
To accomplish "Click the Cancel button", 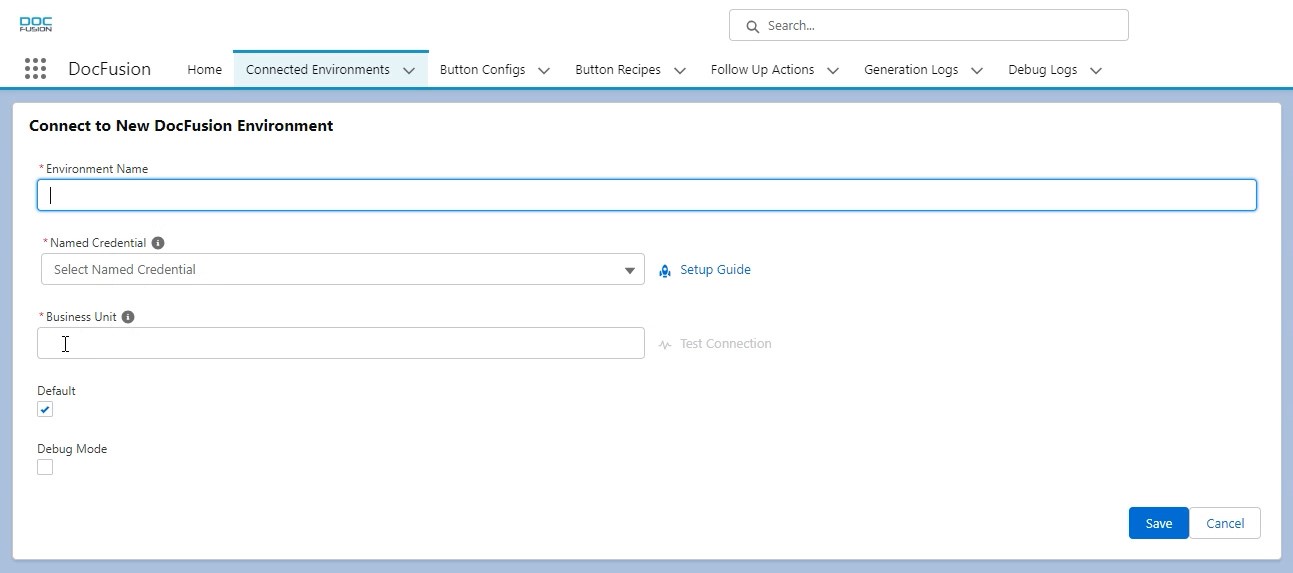I will (1225, 523).
